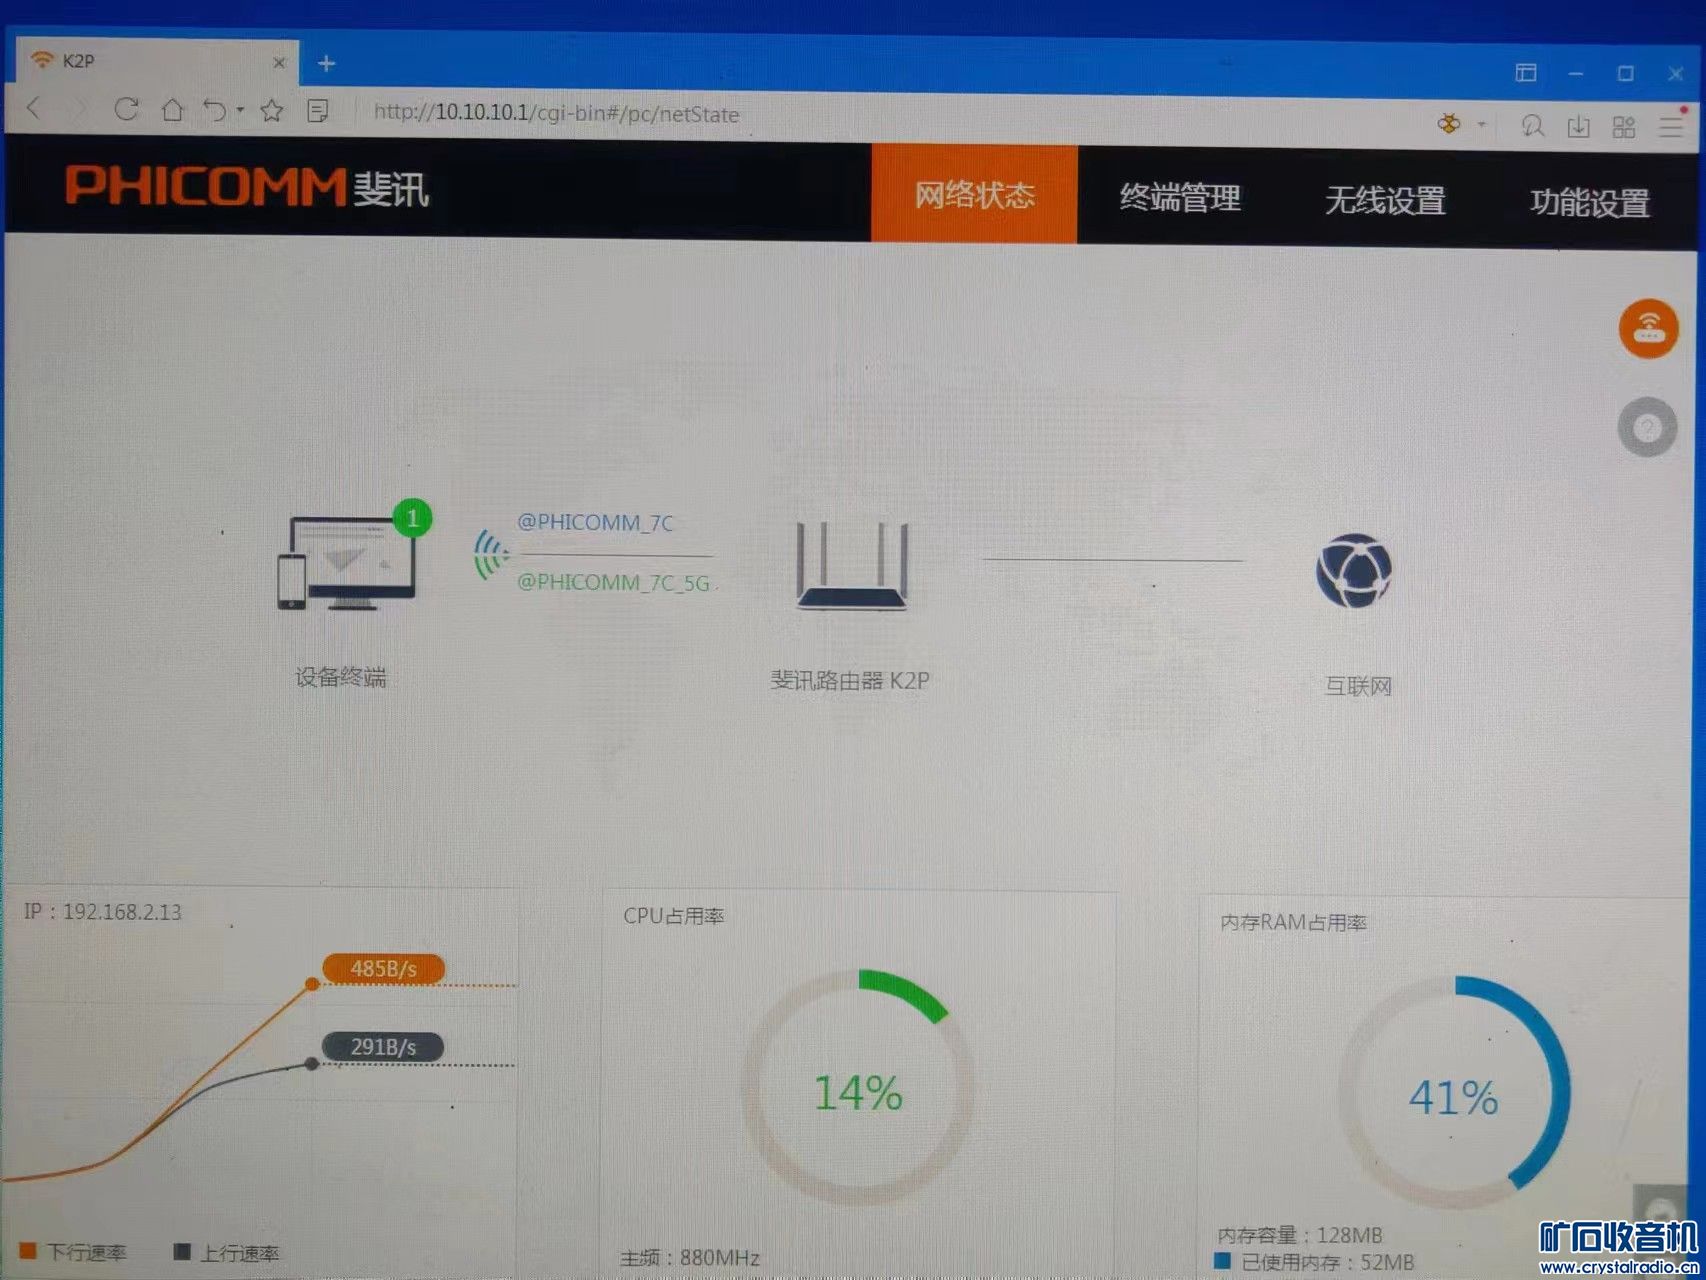Click the browser download manager icon
1706x1280 pixels.
point(1579,127)
